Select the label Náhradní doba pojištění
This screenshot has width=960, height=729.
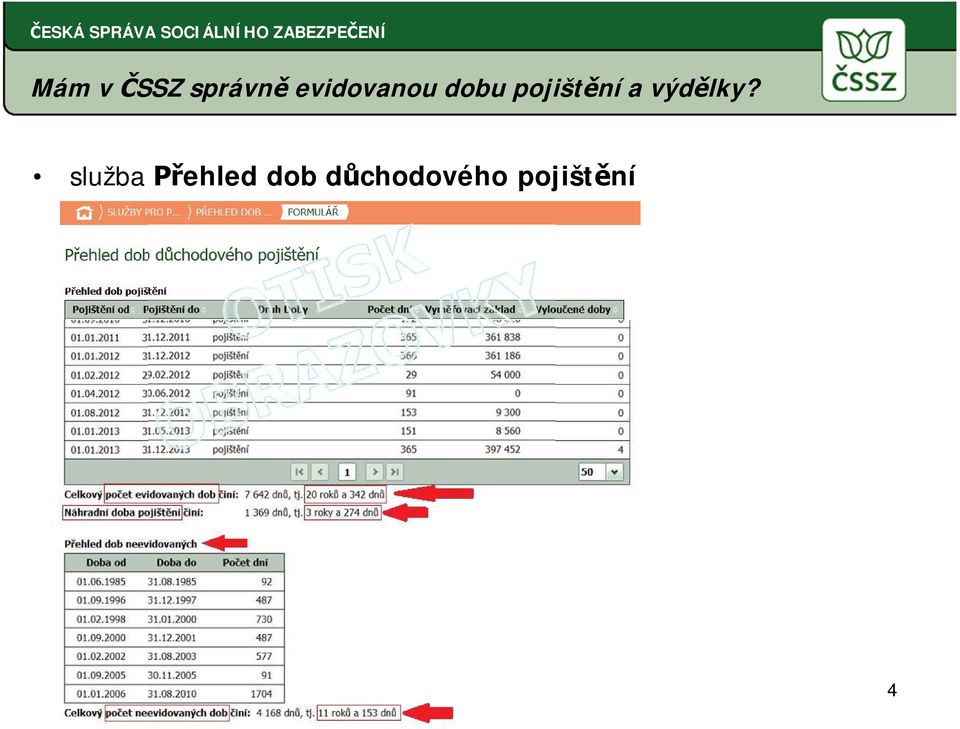tap(122, 512)
